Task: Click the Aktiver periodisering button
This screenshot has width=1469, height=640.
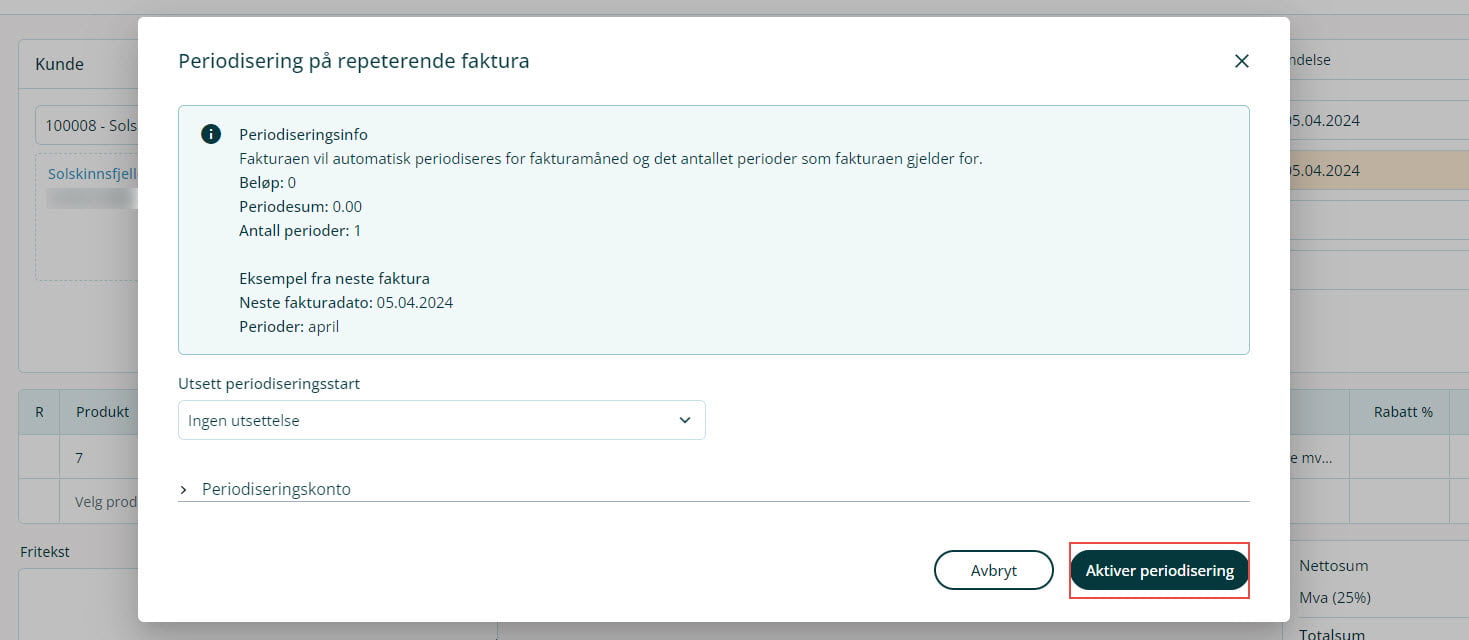Action: pyautogui.click(x=1159, y=570)
